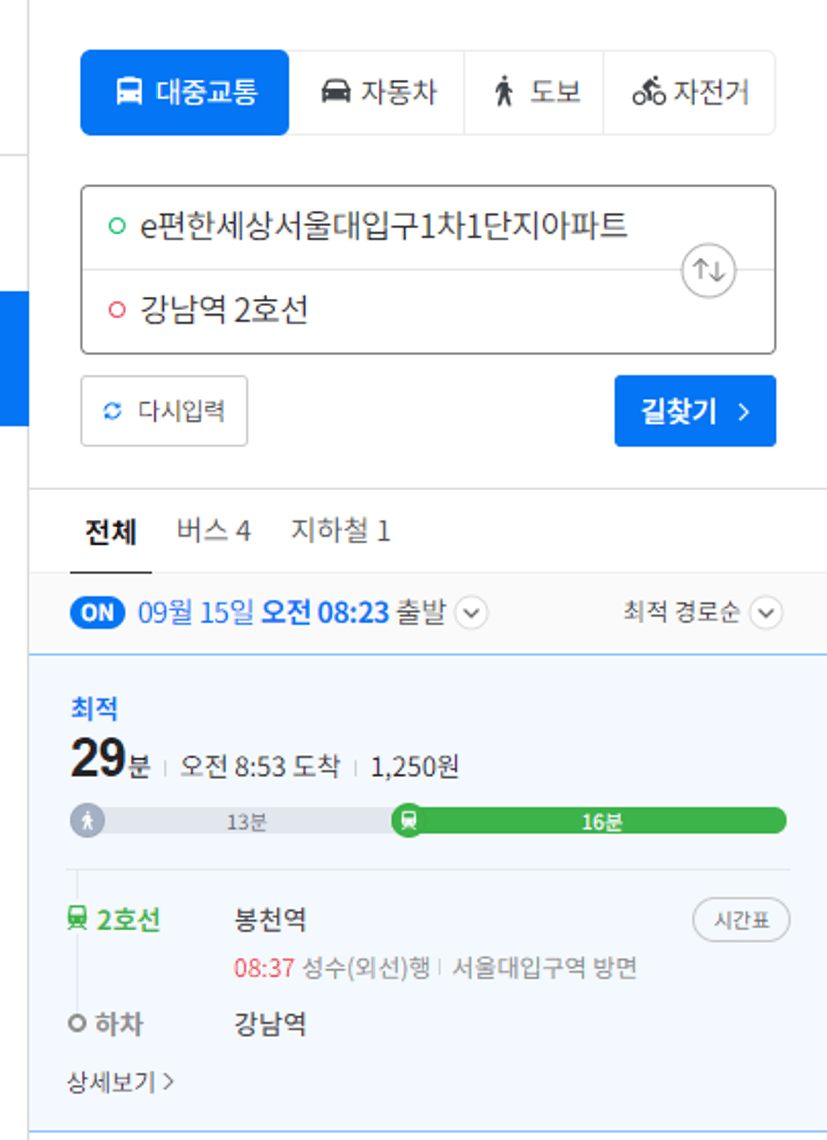
Task: Expand route details via 상세보기
Action: pos(120,1082)
